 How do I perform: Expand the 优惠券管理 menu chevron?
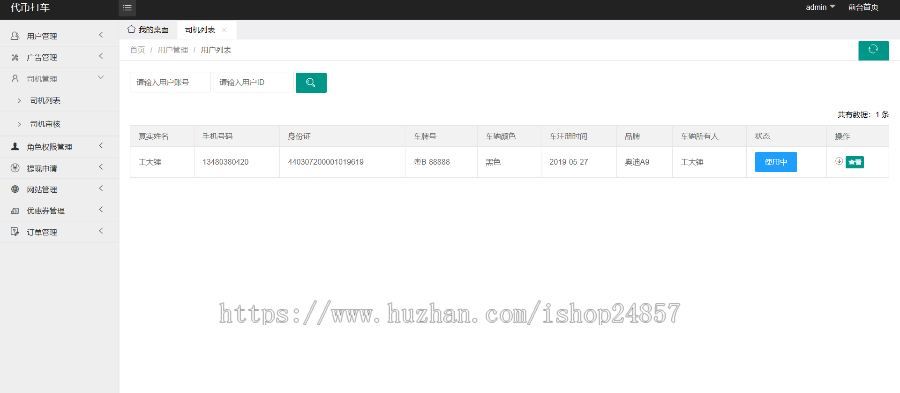coord(100,209)
